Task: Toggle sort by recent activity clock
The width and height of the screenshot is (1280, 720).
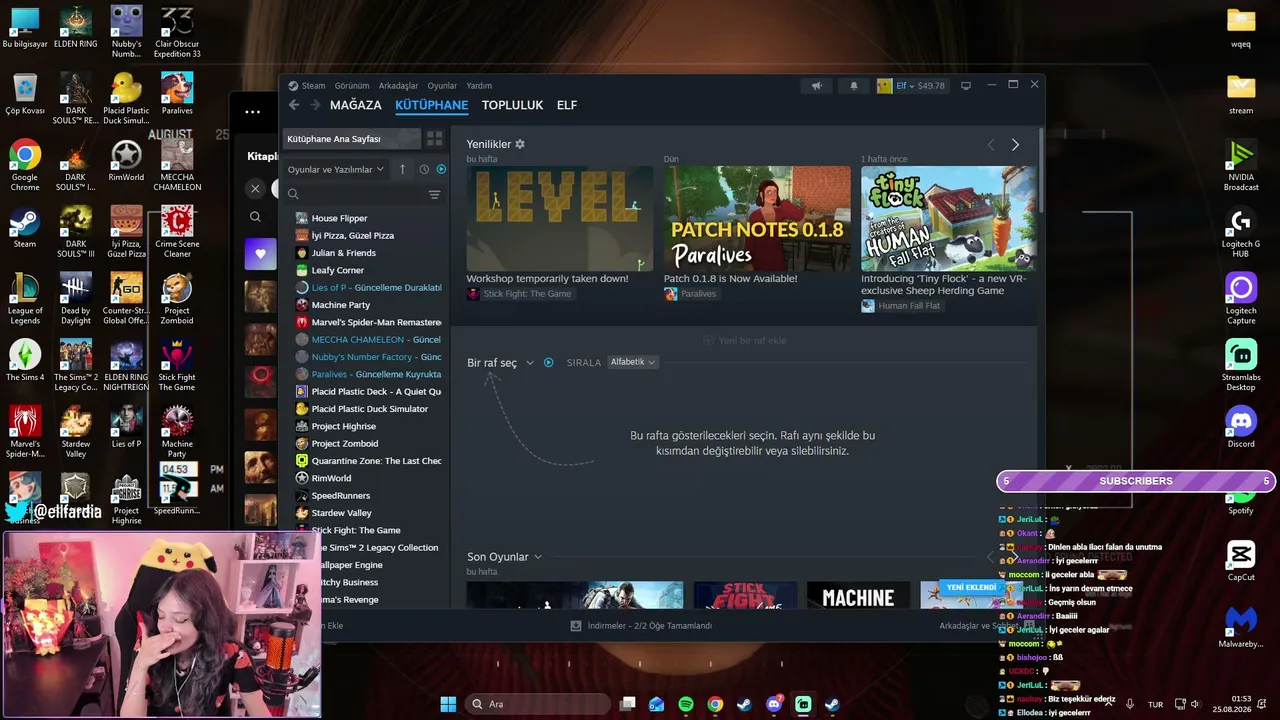Action: tap(424, 169)
